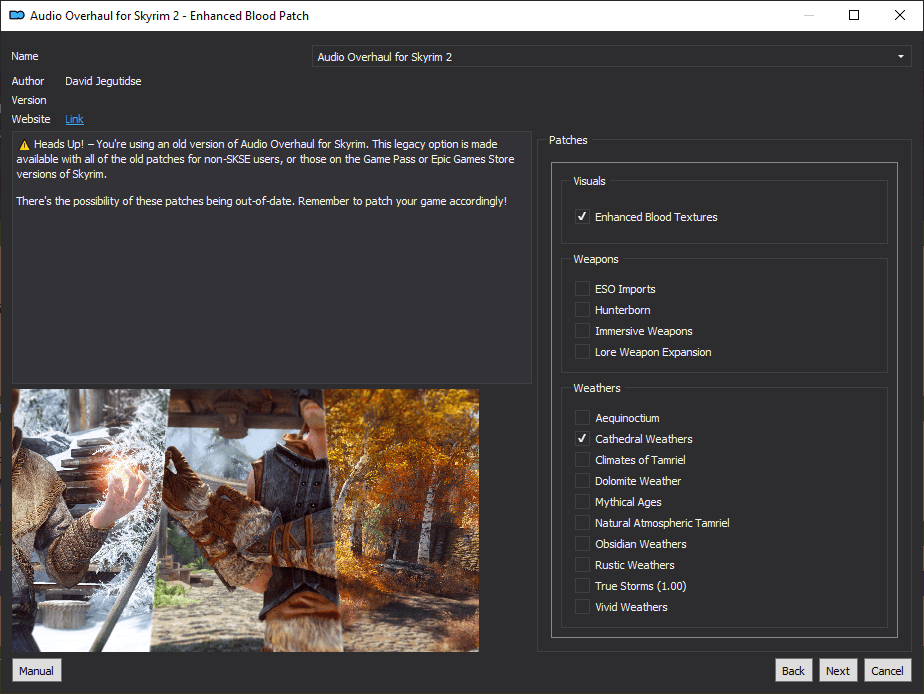The image size is (924, 694).
Task: Close the Enhanced Blood Patch window
Action: pos(900,15)
